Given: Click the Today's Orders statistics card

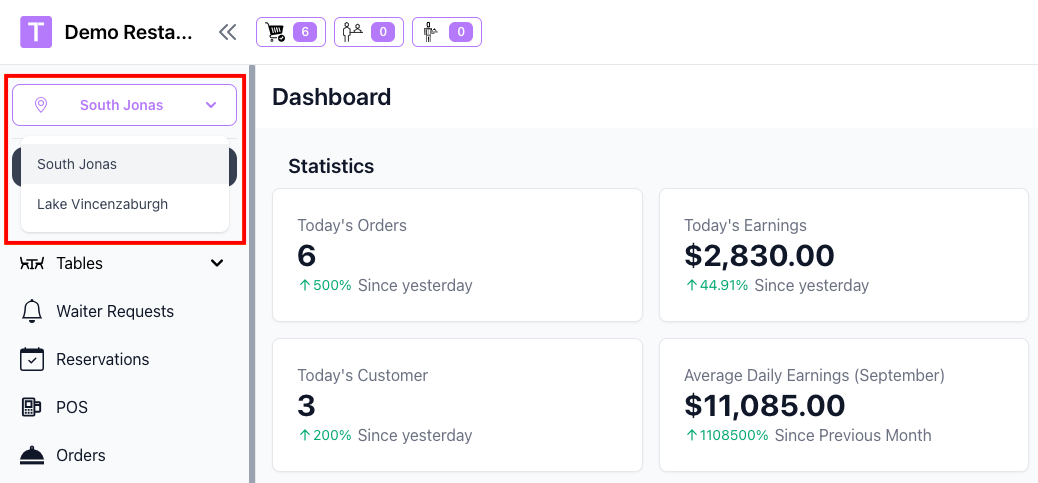Looking at the screenshot, I should (457, 255).
